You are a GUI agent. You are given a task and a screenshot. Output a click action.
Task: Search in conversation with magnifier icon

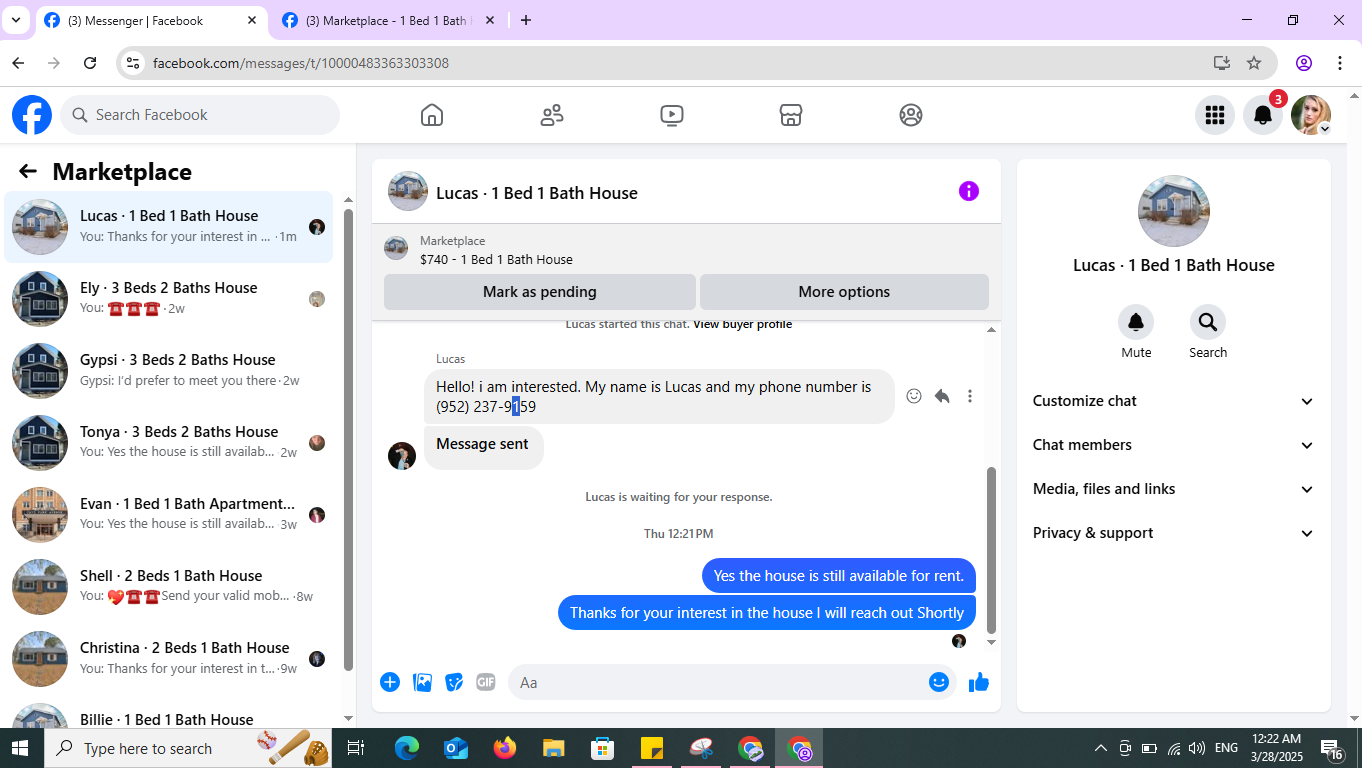[x=1208, y=322]
